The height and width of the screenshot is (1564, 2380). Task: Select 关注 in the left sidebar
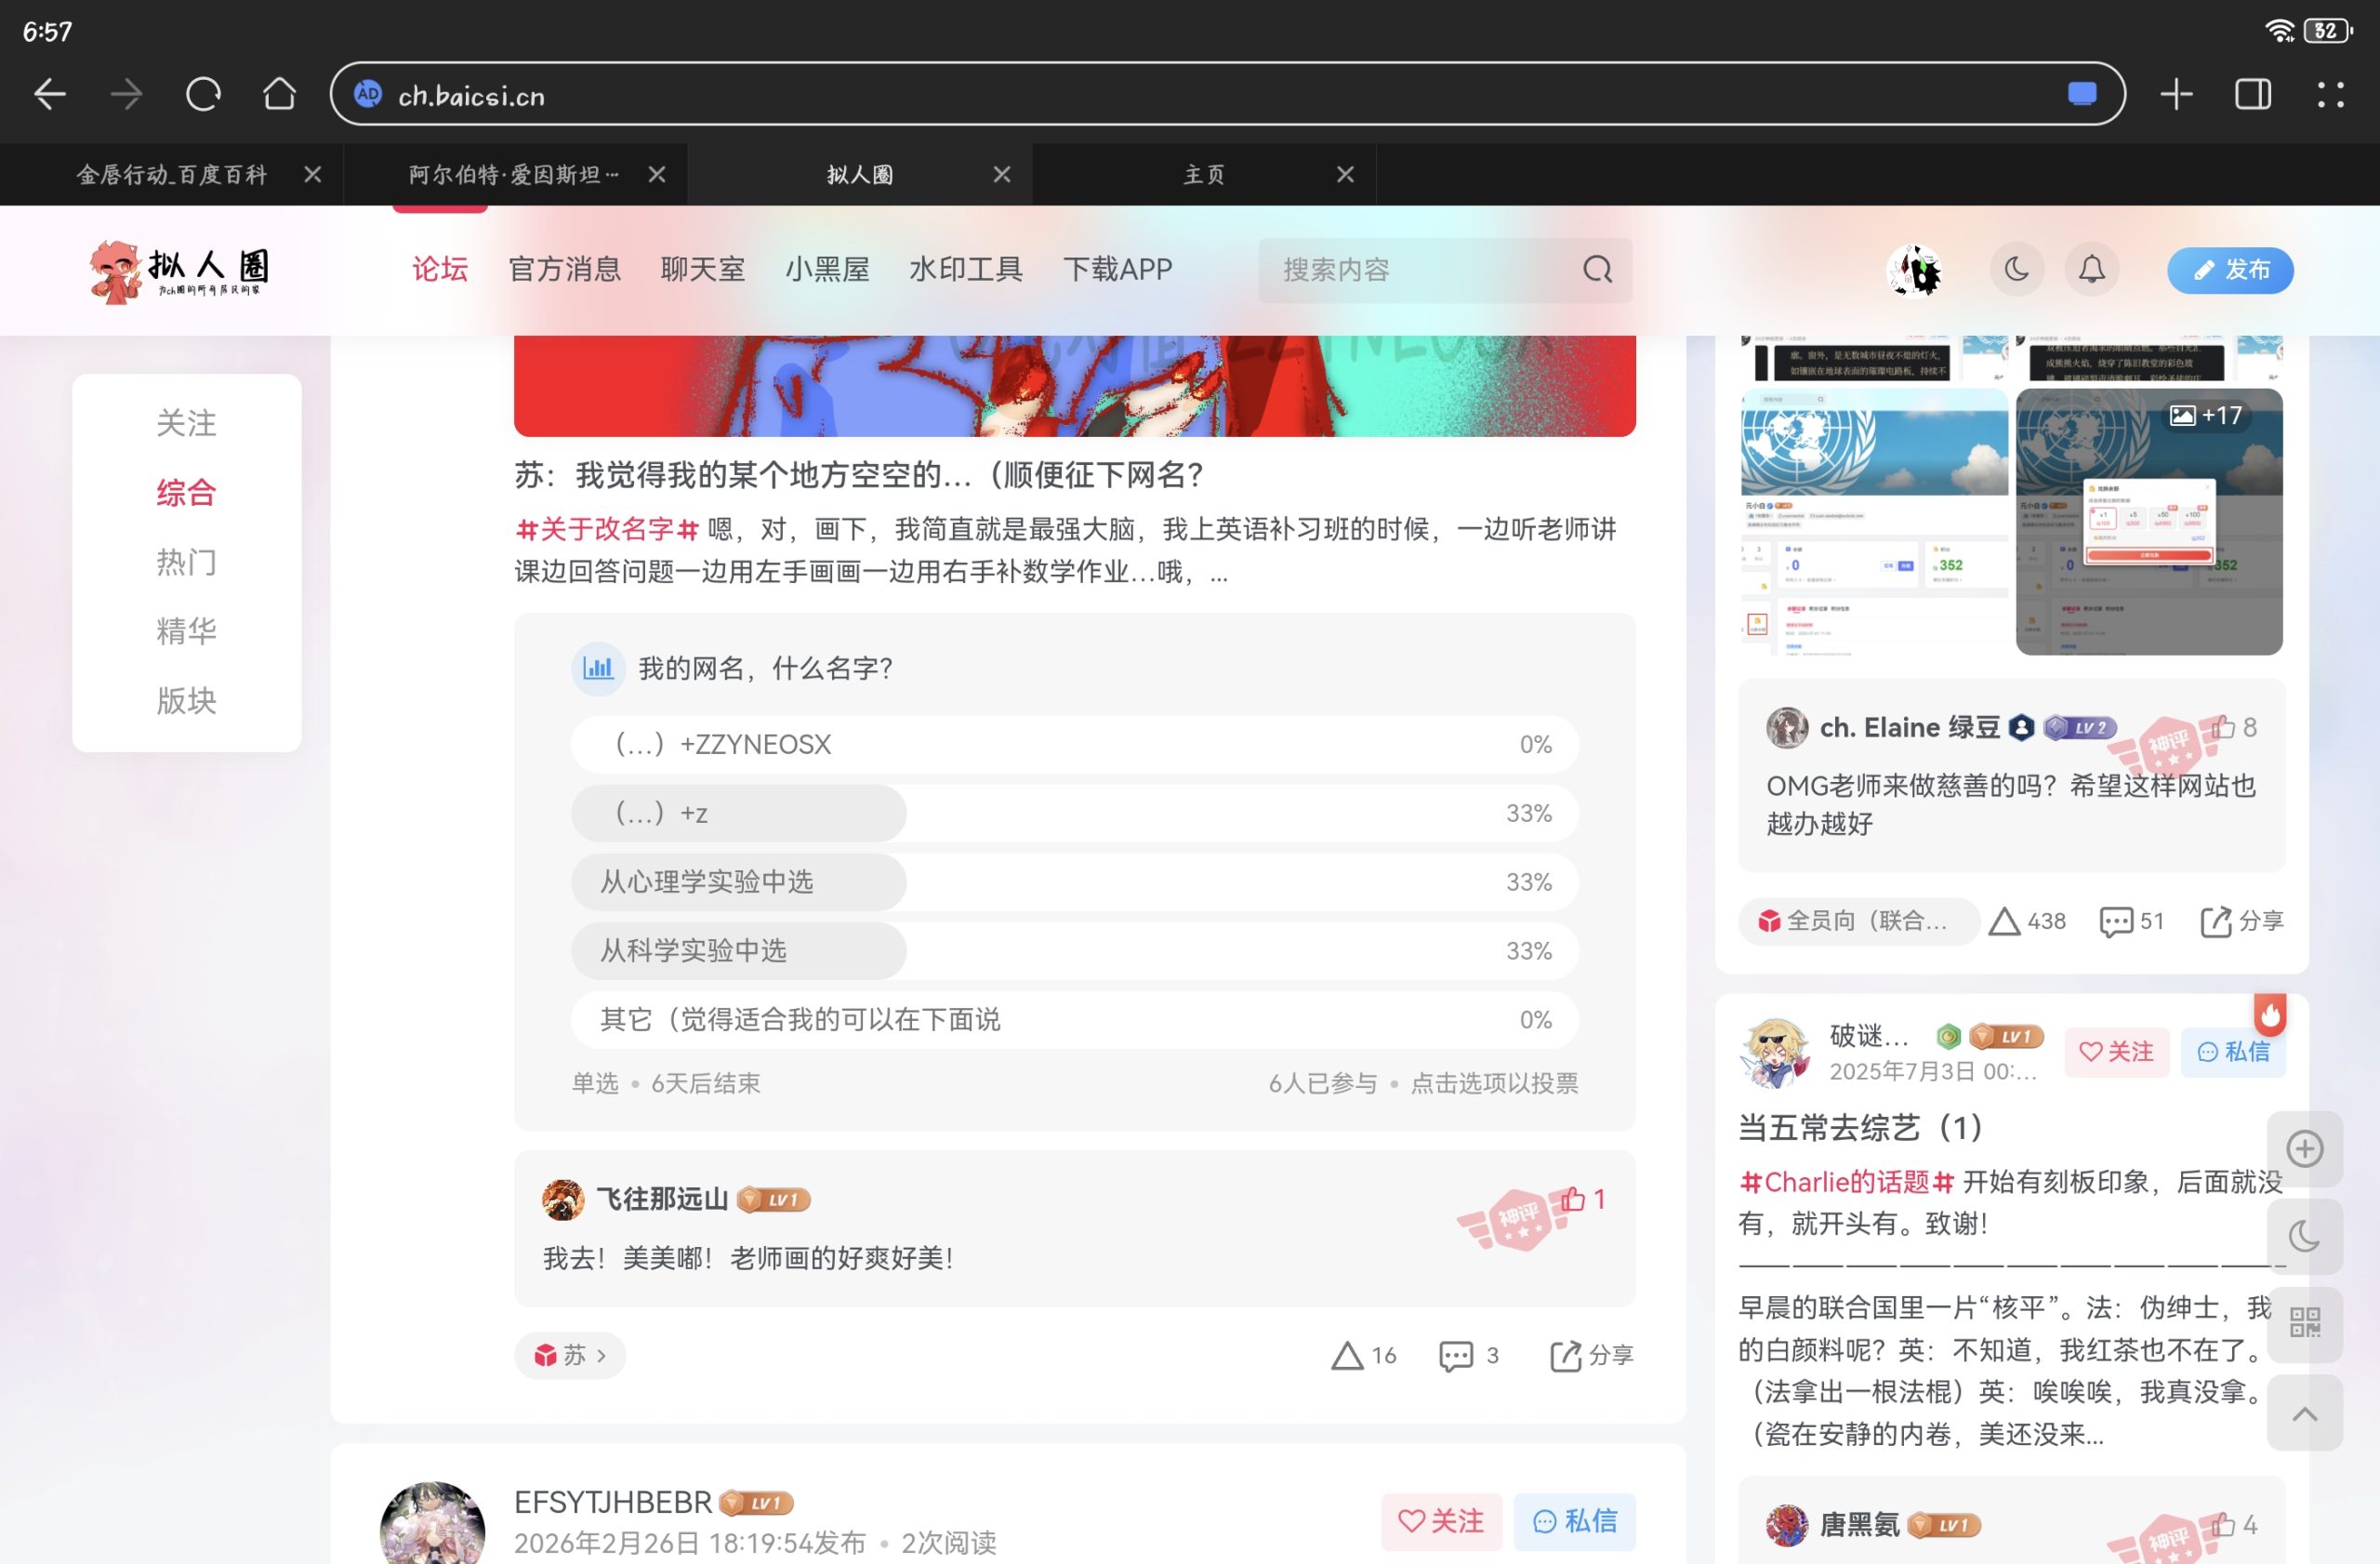pos(186,423)
